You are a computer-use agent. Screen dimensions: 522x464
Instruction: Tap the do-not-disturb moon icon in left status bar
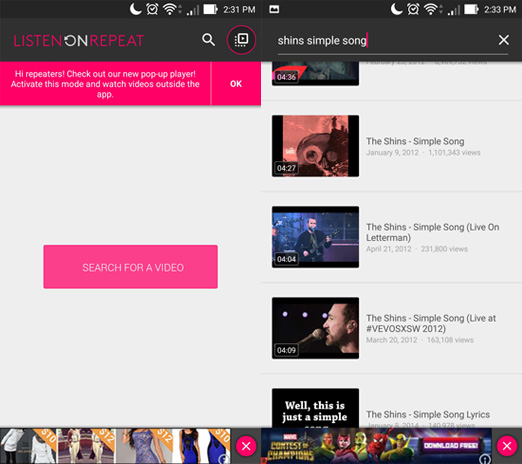point(135,9)
